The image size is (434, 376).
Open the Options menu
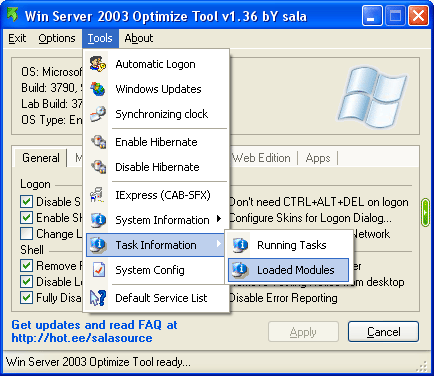click(x=57, y=38)
